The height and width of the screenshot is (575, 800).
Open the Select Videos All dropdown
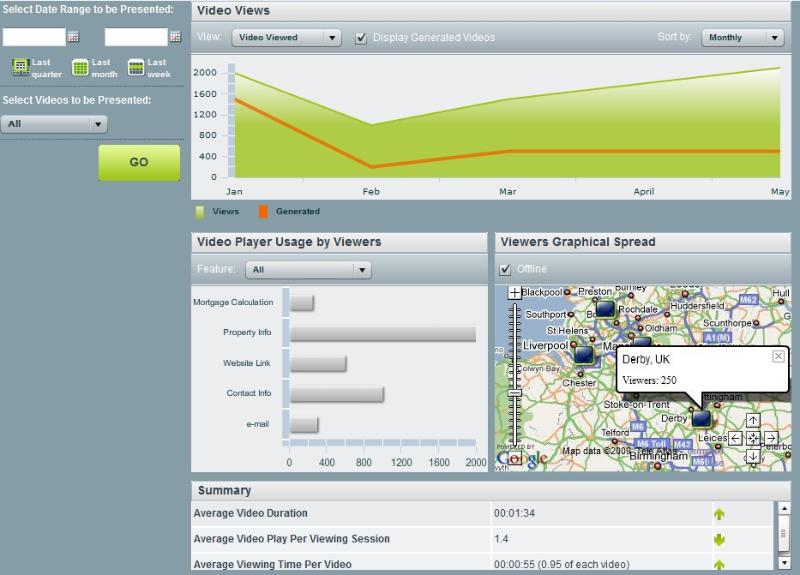54,124
